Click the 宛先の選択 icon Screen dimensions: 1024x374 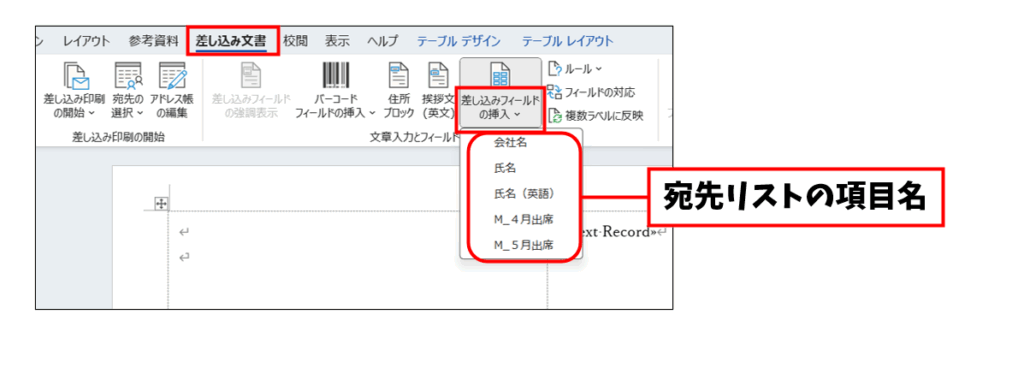(x=128, y=75)
